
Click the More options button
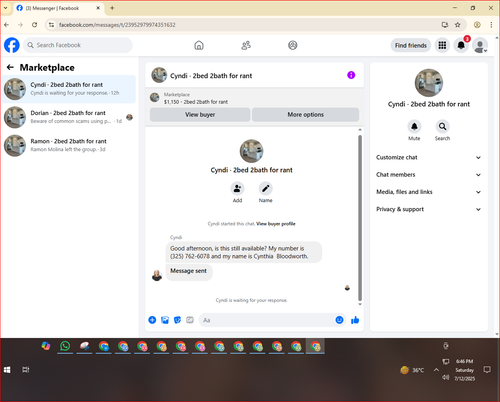305,115
